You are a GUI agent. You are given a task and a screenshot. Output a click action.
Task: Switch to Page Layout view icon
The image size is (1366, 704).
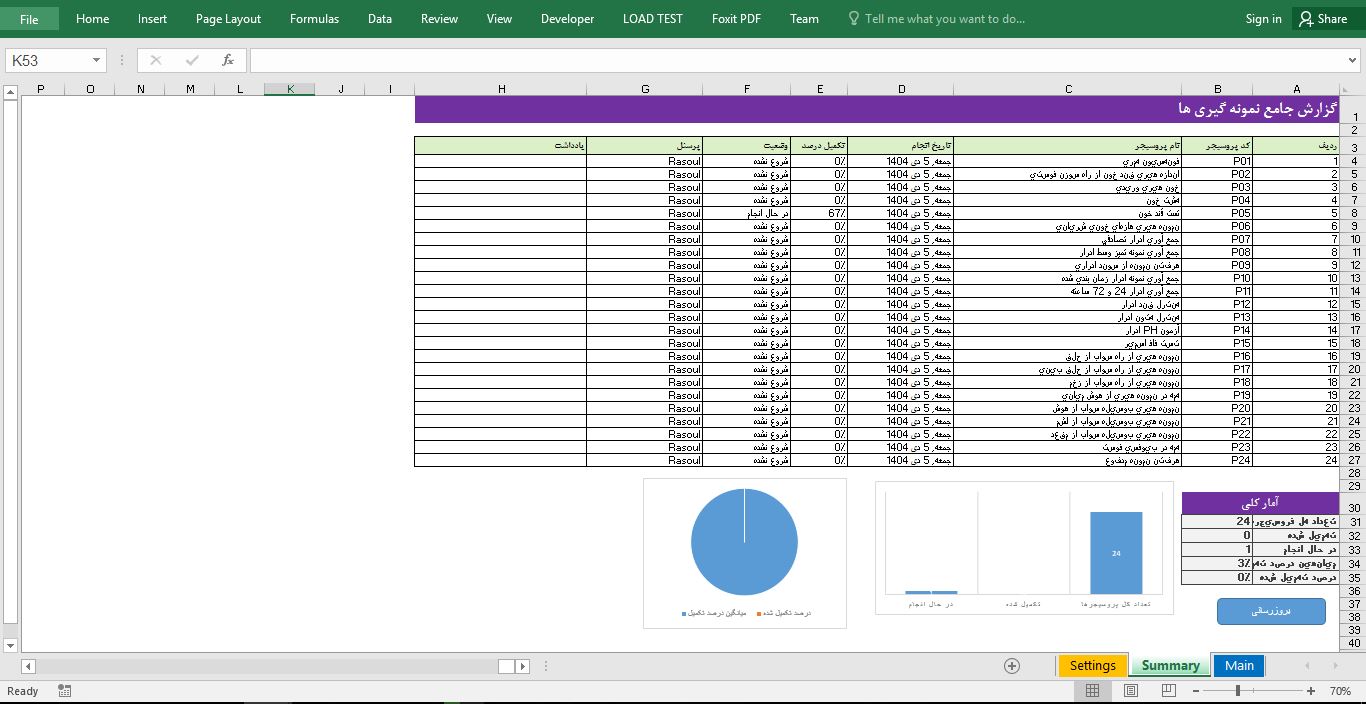1131,691
